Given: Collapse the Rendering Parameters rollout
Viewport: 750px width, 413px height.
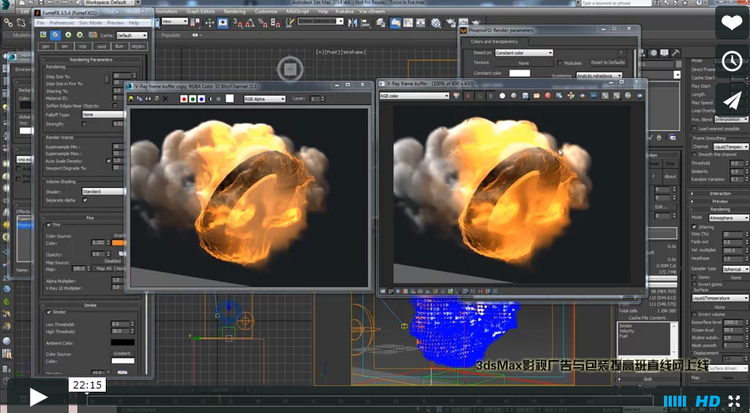Looking at the screenshot, I should (91, 60).
